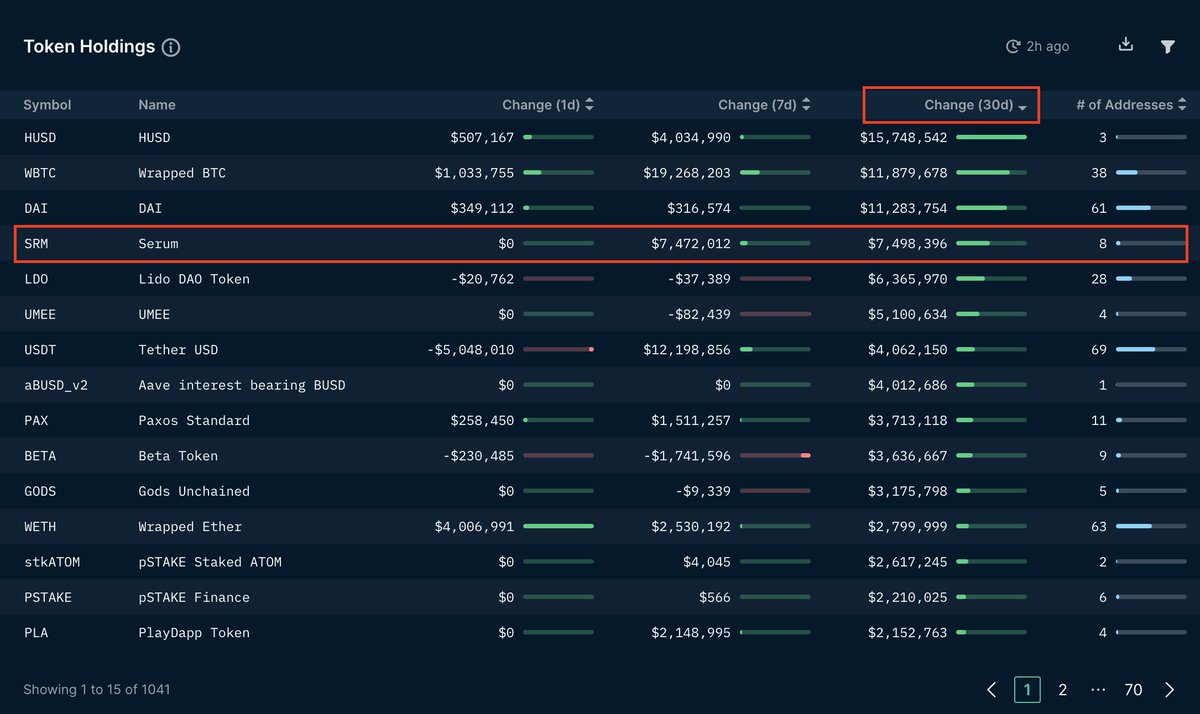Open the filter funnel icon

pos(1167,47)
